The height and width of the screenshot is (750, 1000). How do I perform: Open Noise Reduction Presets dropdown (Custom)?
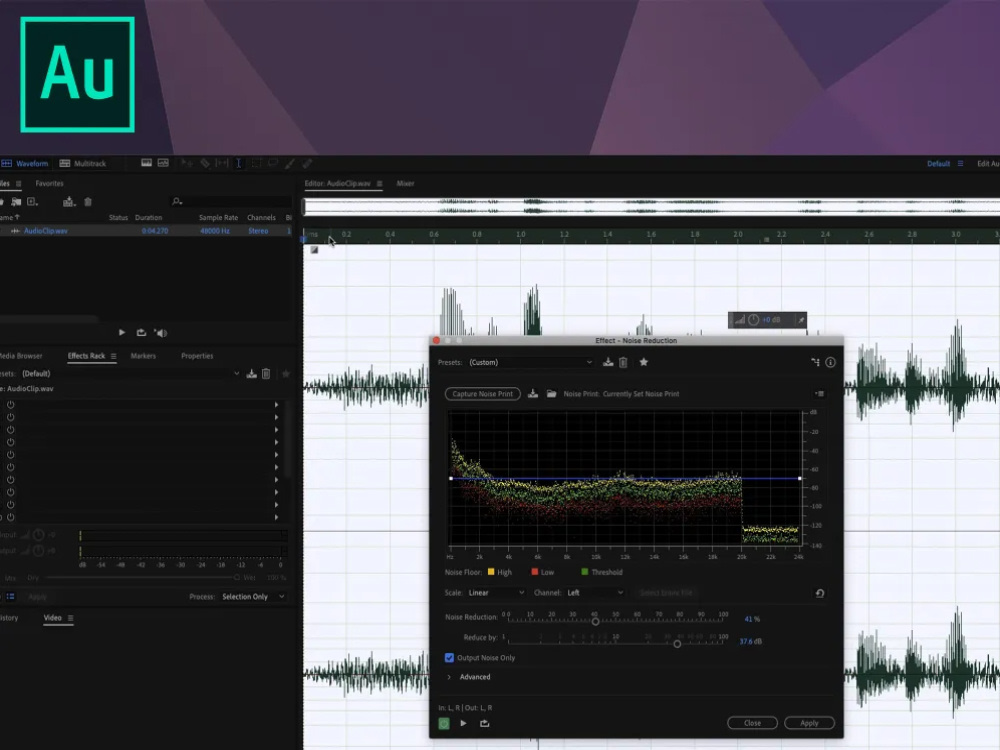coord(530,362)
